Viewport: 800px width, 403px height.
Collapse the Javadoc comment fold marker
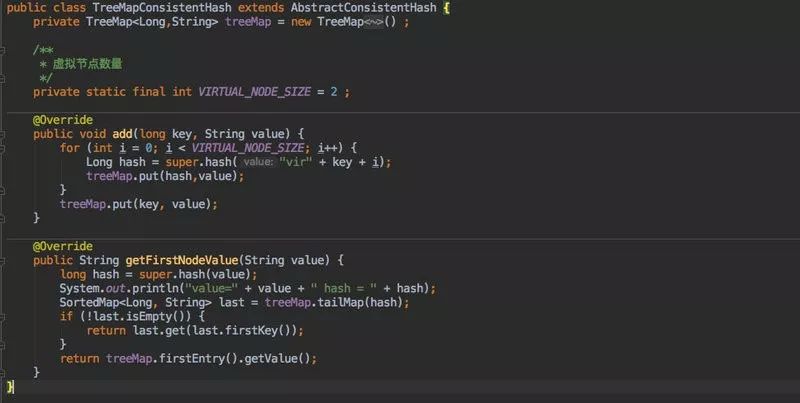tap(2, 50)
